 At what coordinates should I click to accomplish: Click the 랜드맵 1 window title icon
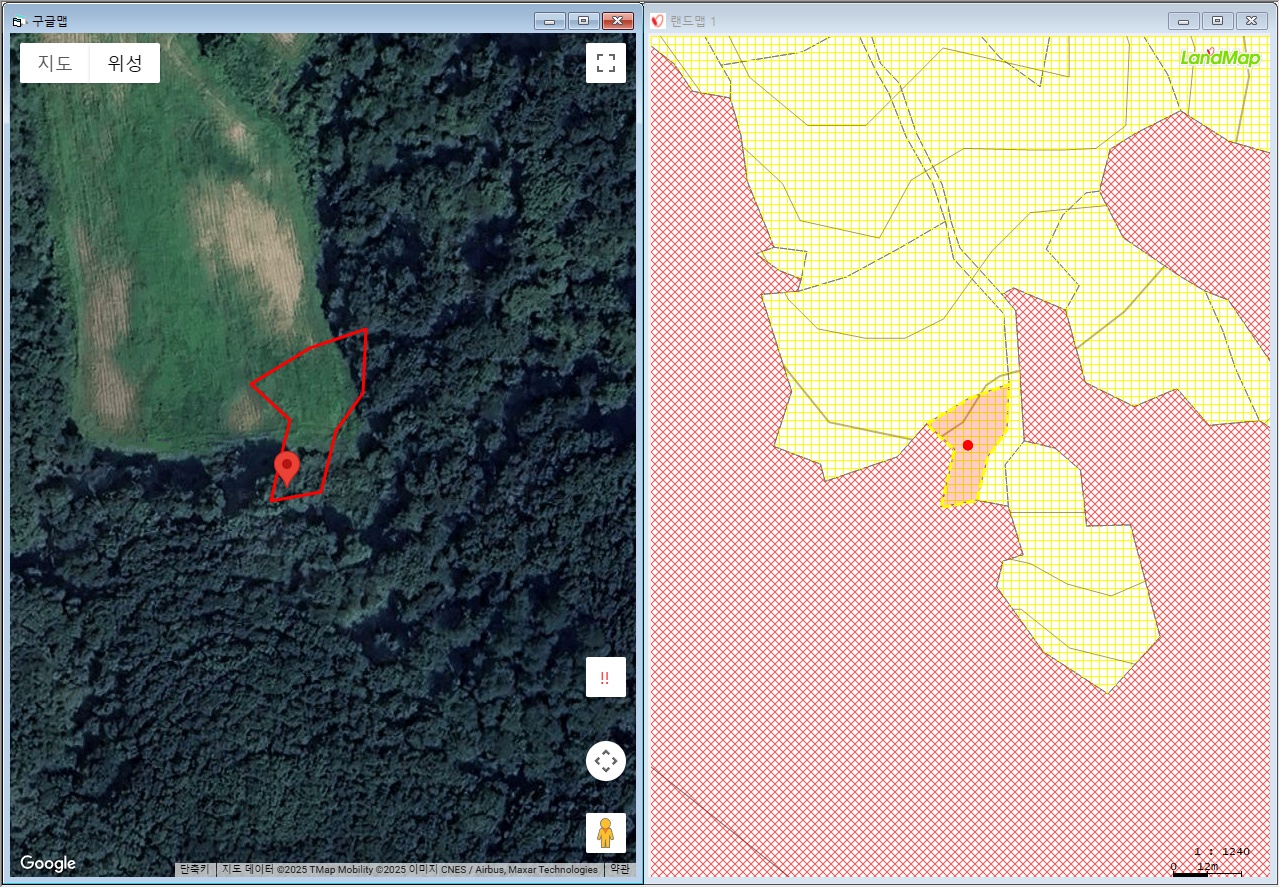pyautogui.click(x=657, y=21)
